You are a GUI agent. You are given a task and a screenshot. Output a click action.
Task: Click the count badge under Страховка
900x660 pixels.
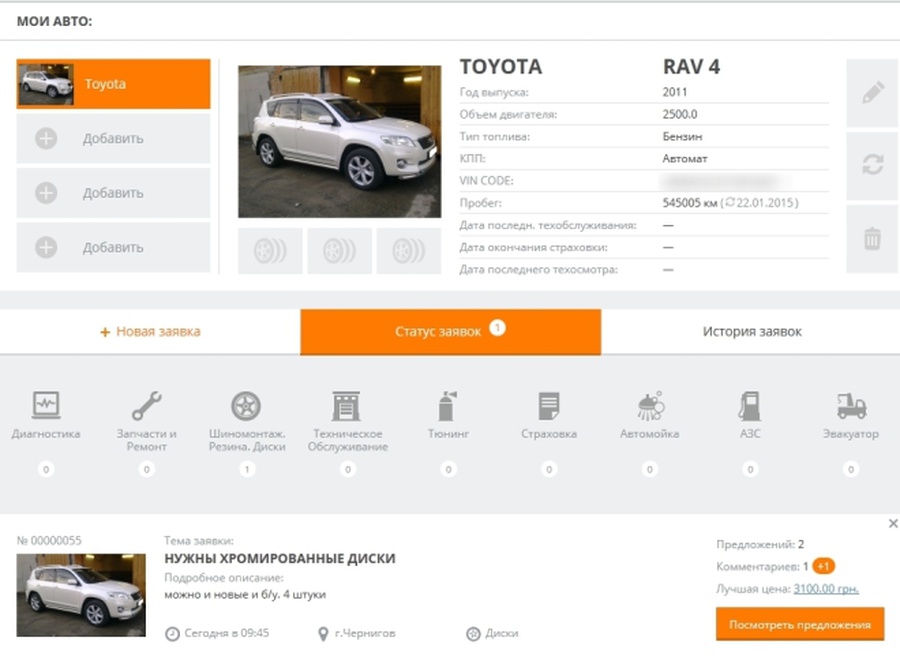(549, 469)
